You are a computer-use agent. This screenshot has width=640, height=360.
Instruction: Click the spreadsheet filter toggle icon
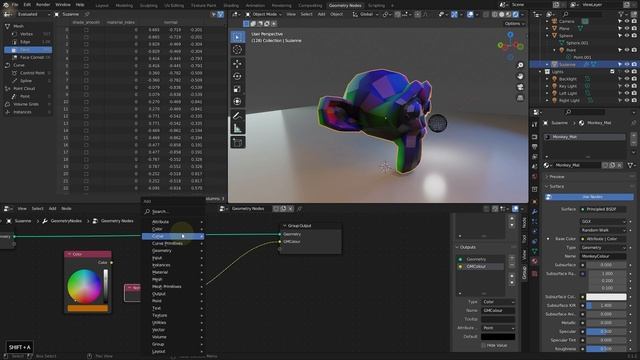pos(220,14)
